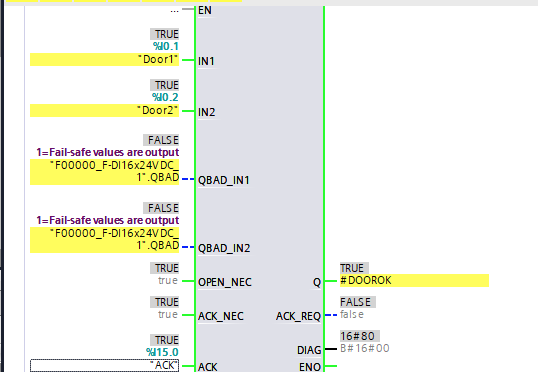Viewport: 538px width, 372px height.
Task: Click the FALSE monitor value above QBAD_IN2 comment
Action: pyautogui.click(x=161, y=208)
